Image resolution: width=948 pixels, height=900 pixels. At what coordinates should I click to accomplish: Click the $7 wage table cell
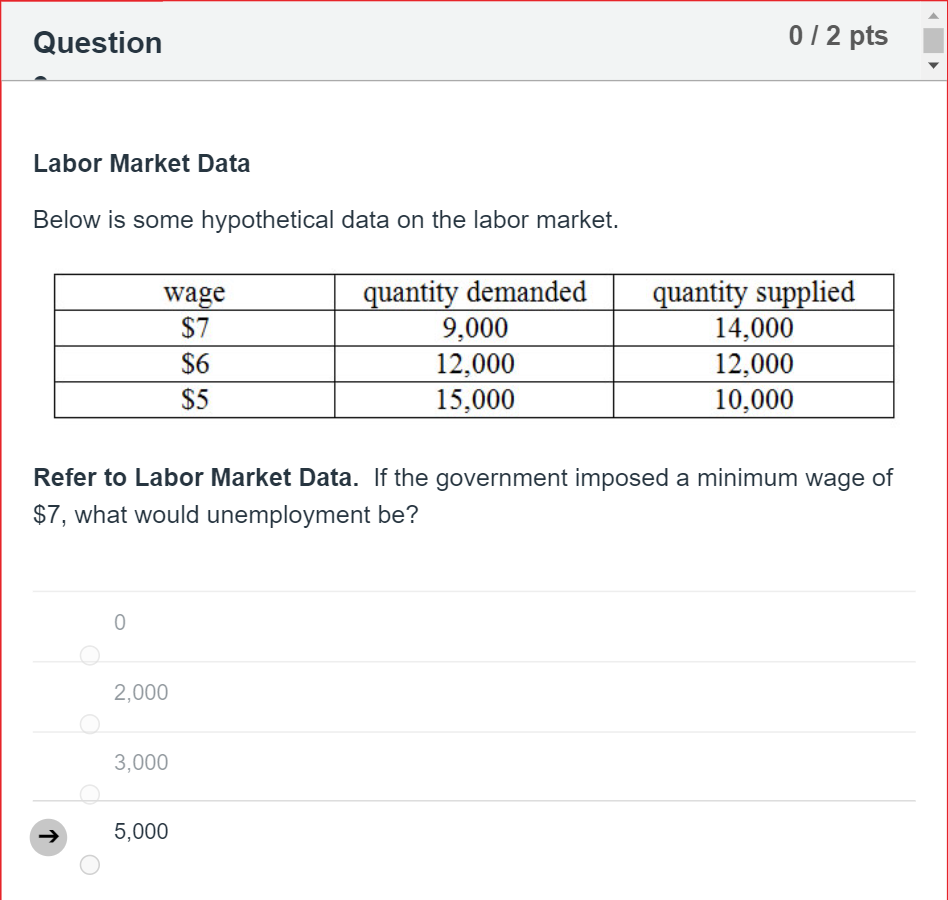coord(195,328)
